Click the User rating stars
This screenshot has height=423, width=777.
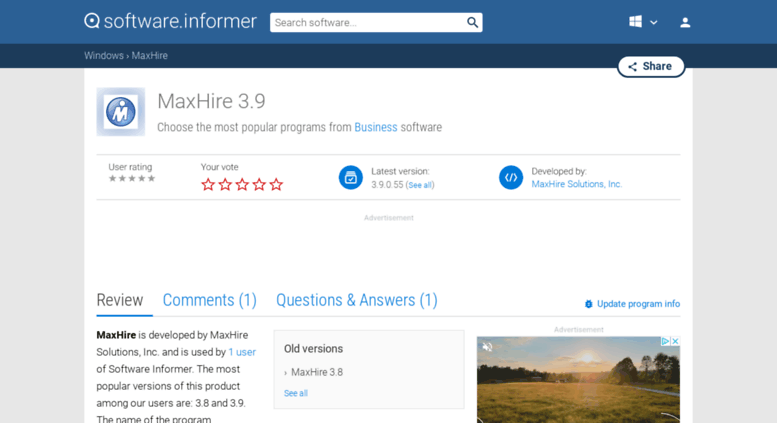click(132, 178)
